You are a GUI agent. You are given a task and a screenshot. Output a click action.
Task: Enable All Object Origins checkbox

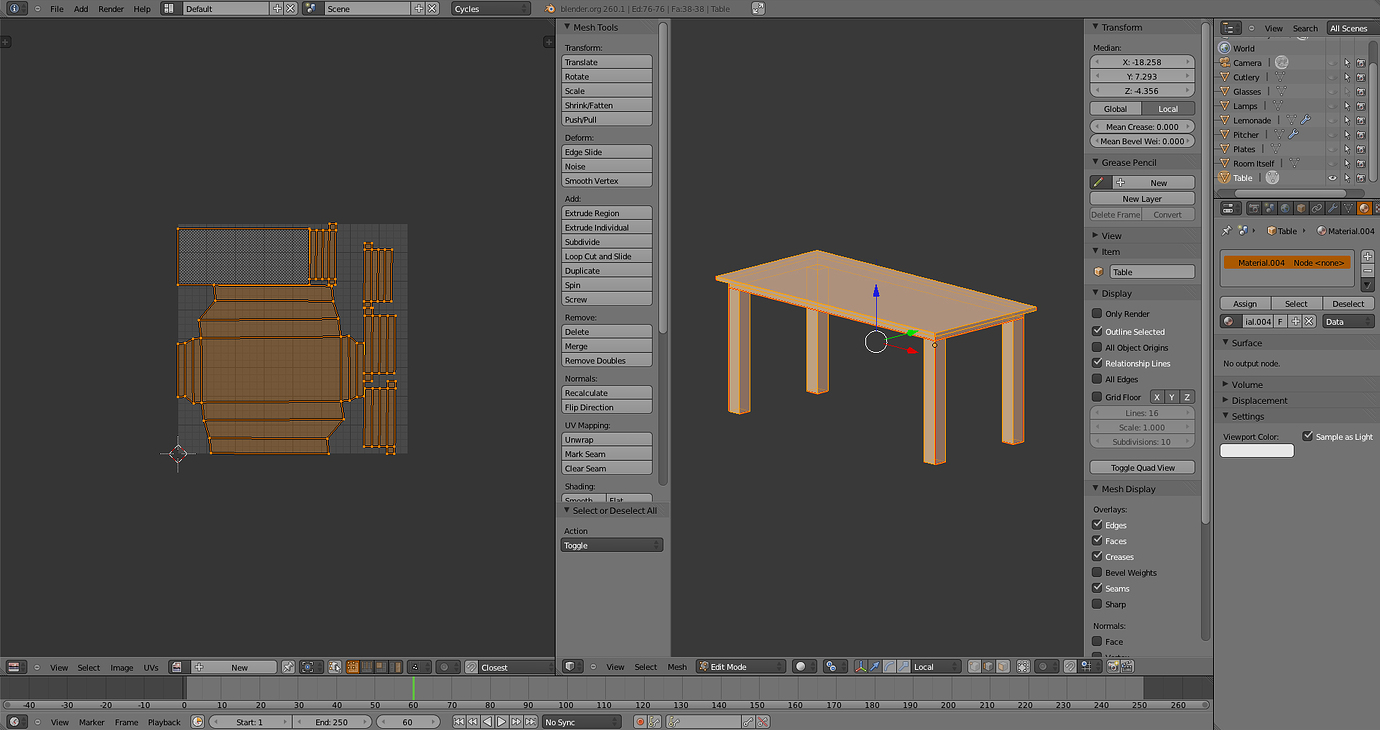[1097, 347]
